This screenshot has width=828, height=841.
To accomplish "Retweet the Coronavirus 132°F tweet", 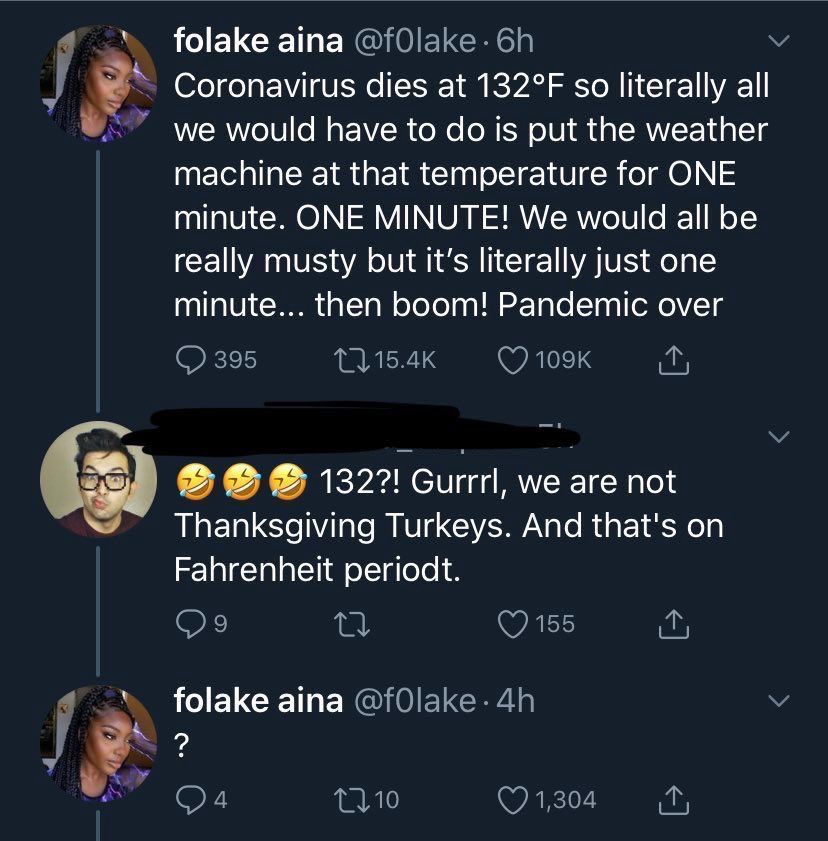I will coord(351,360).
